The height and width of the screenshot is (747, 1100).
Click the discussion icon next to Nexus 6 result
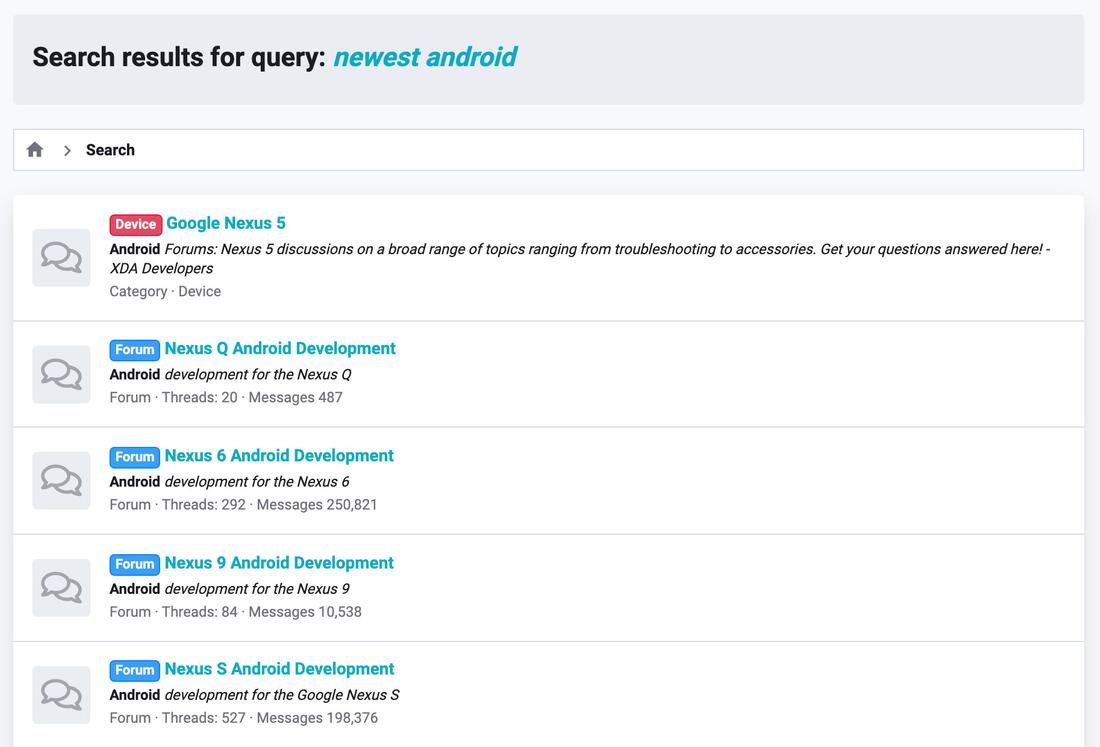coord(61,480)
